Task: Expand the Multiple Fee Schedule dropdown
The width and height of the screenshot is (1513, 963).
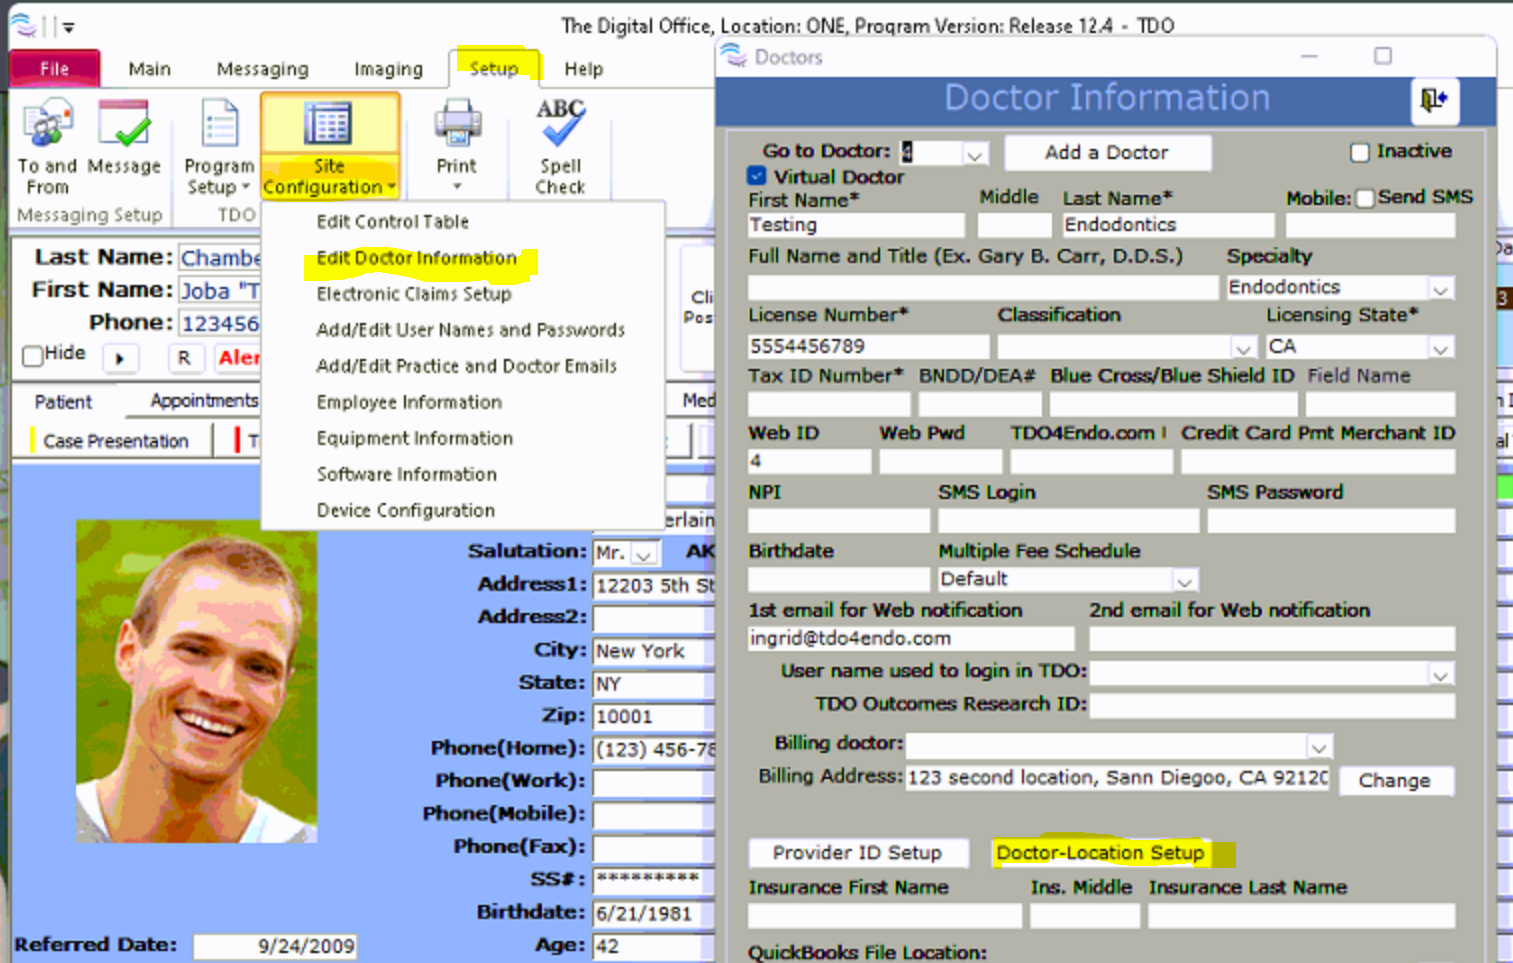Action: (x=1184, y=581)
